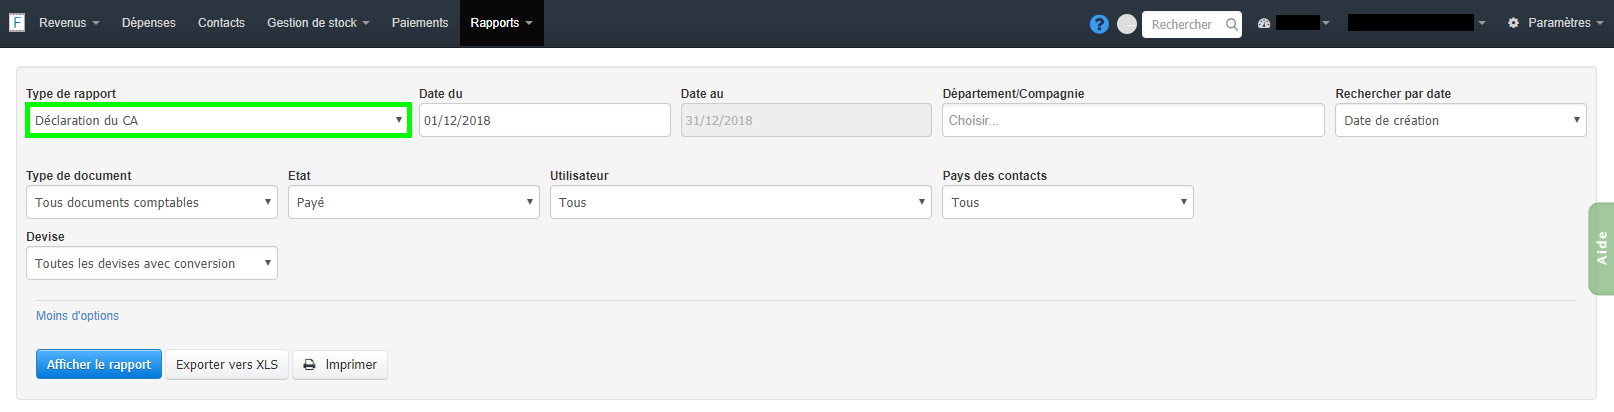The image size is (1614, 412).
Task: Click the Moins d'options link
Action: (x=77, y=316)
